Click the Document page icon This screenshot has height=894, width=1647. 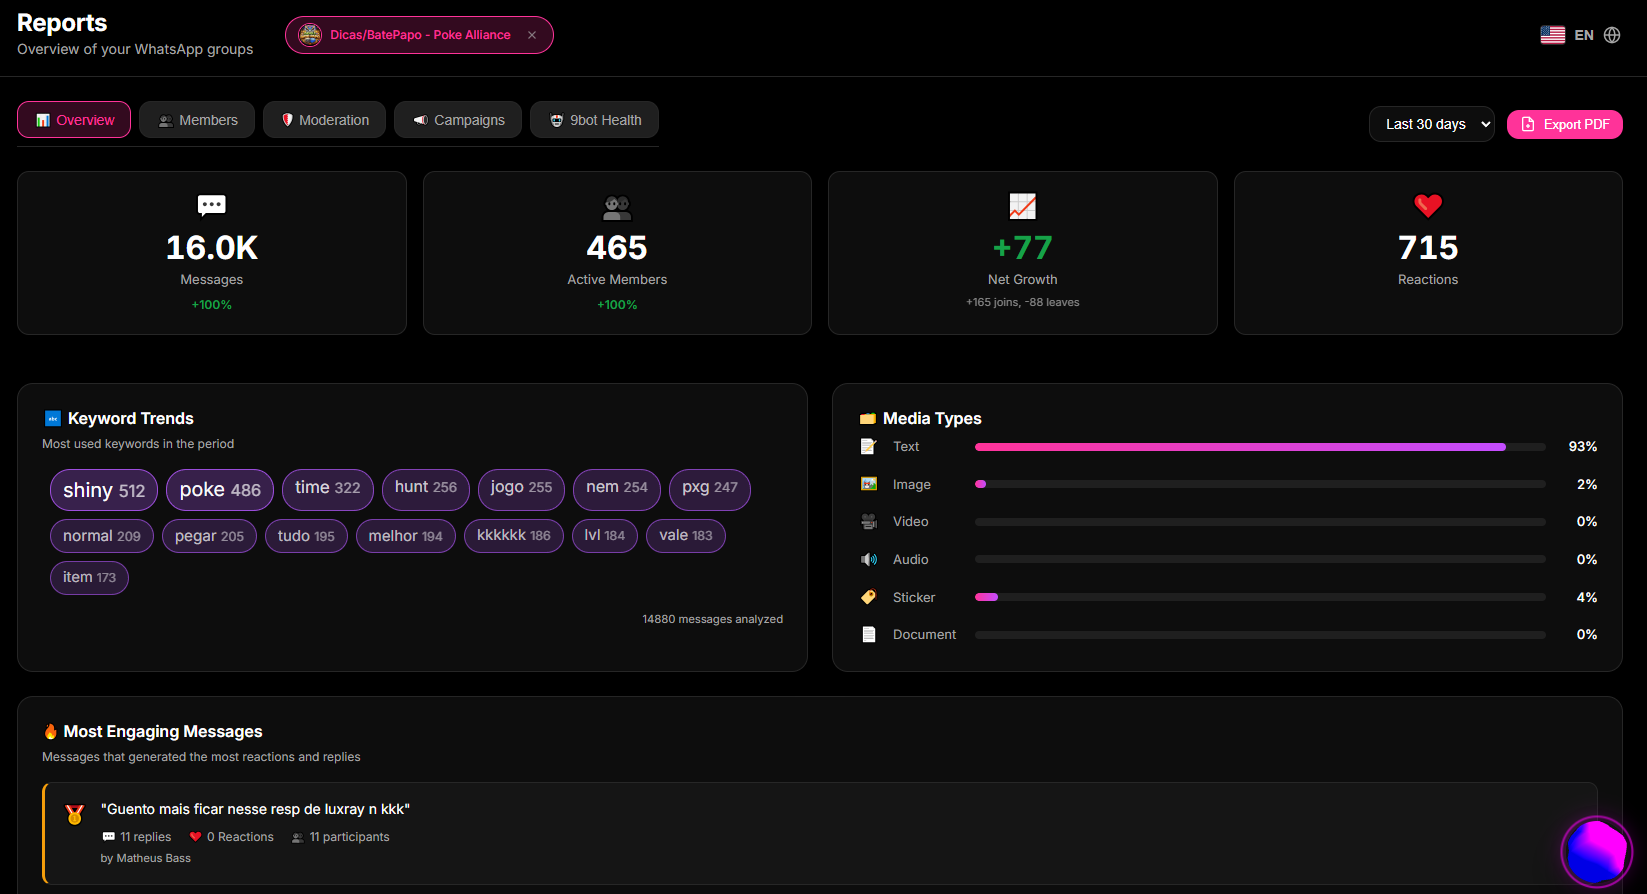click(x=869, y=634)
